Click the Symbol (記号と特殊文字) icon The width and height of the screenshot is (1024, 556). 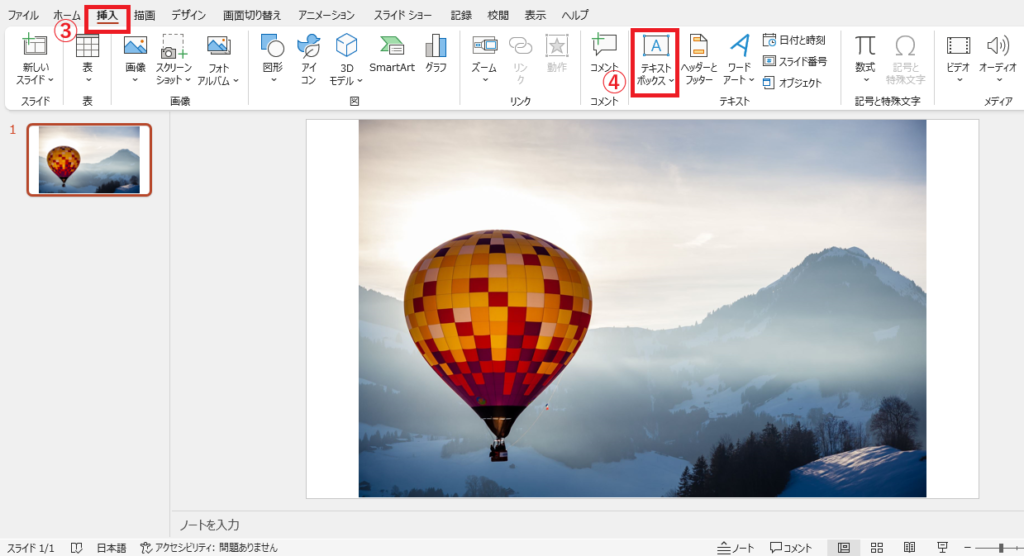[x=905, y=46]
